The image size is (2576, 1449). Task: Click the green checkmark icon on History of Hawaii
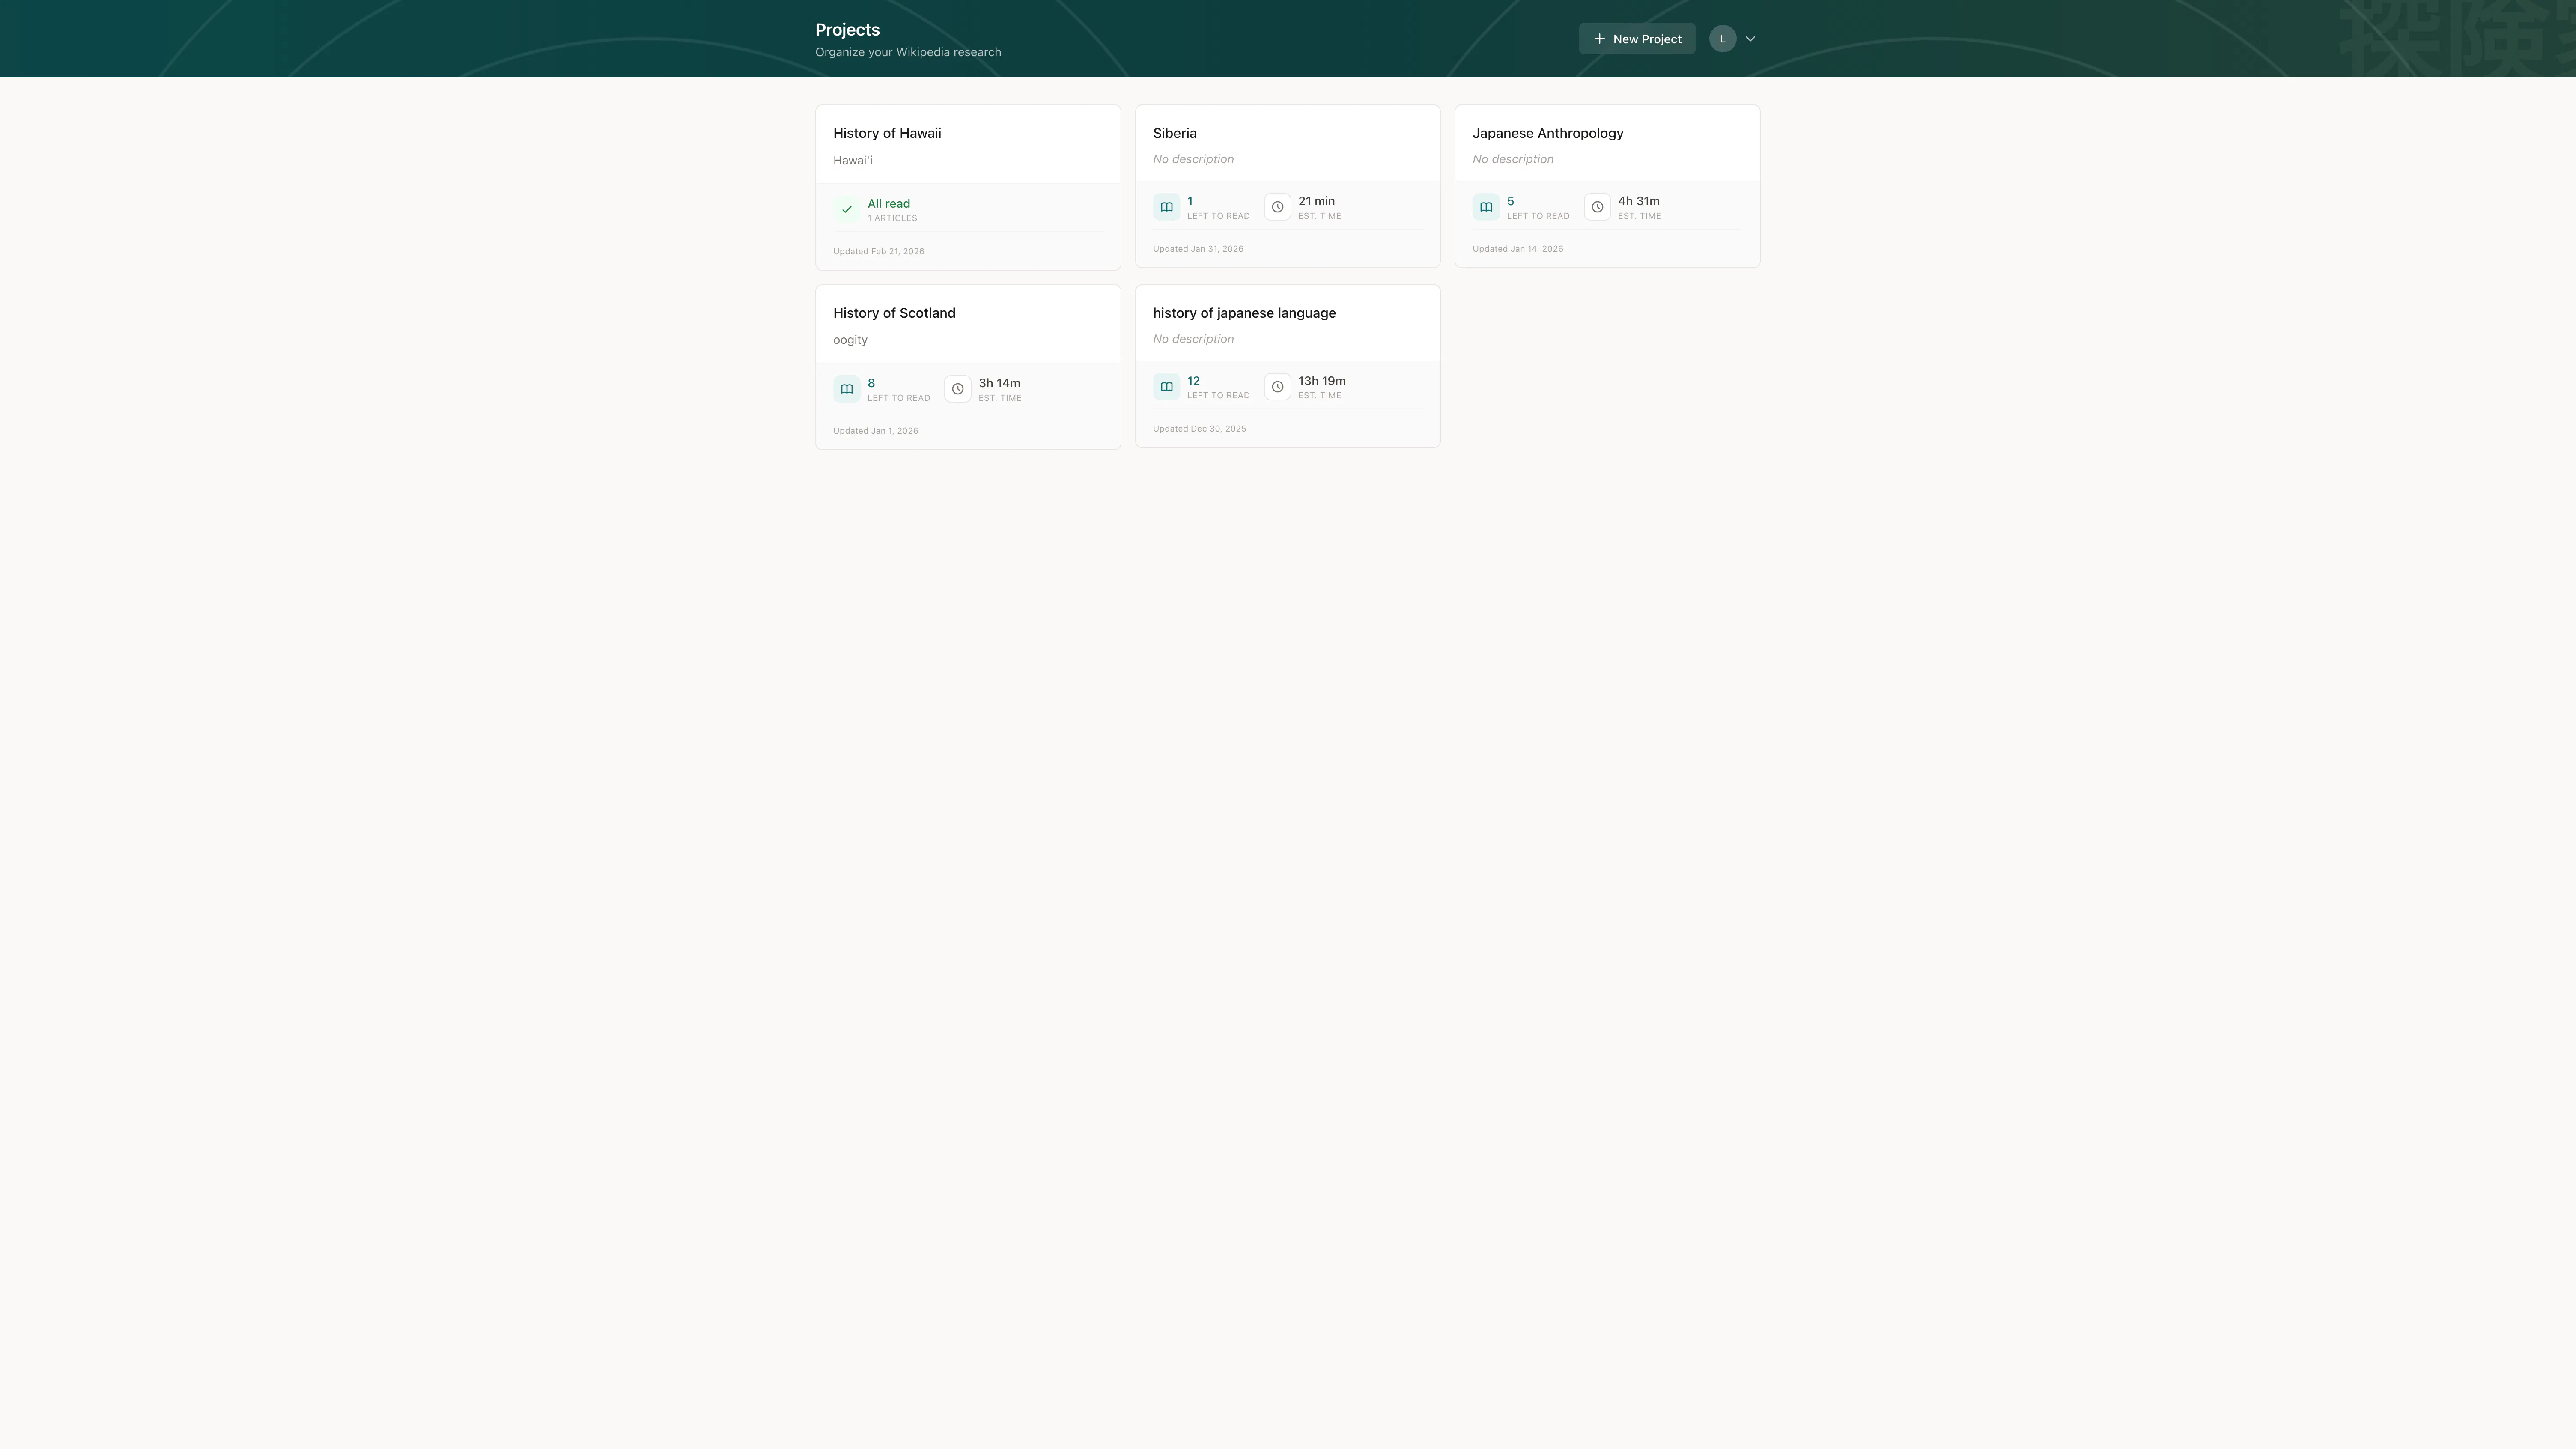pyautogui.click(x=847, y=209)
